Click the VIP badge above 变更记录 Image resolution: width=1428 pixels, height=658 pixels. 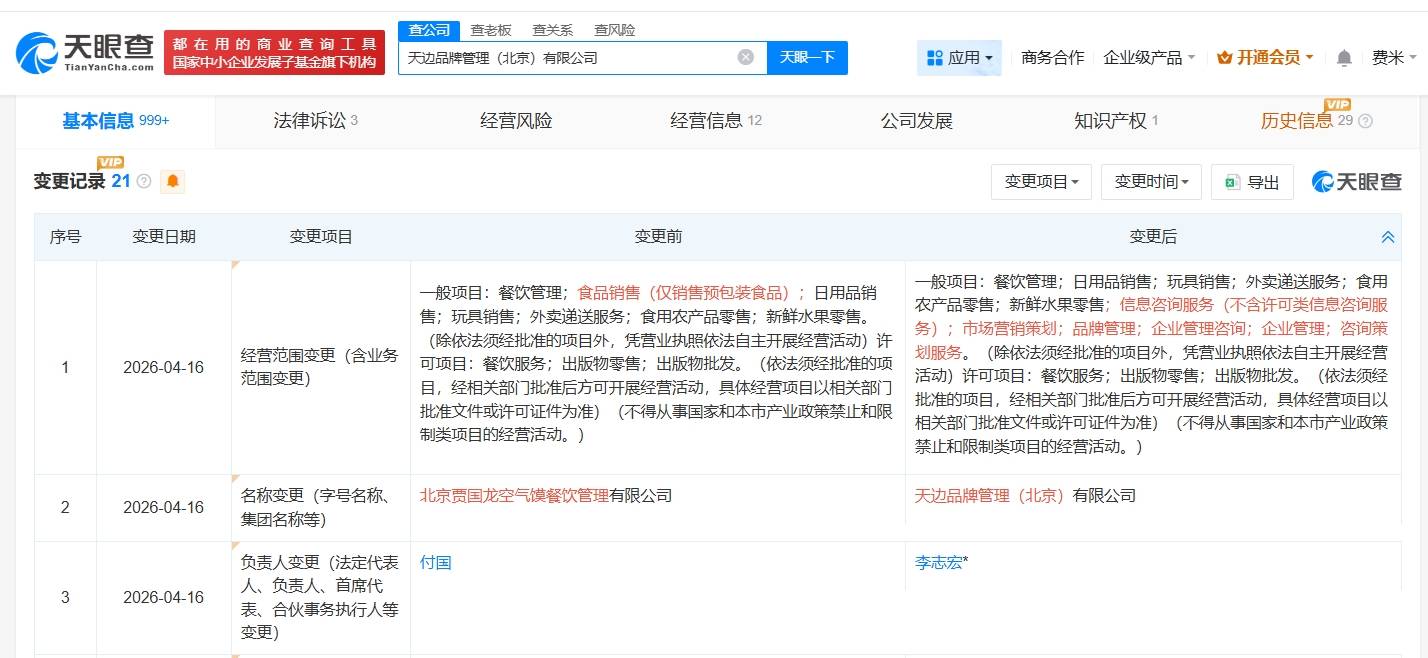110,162
